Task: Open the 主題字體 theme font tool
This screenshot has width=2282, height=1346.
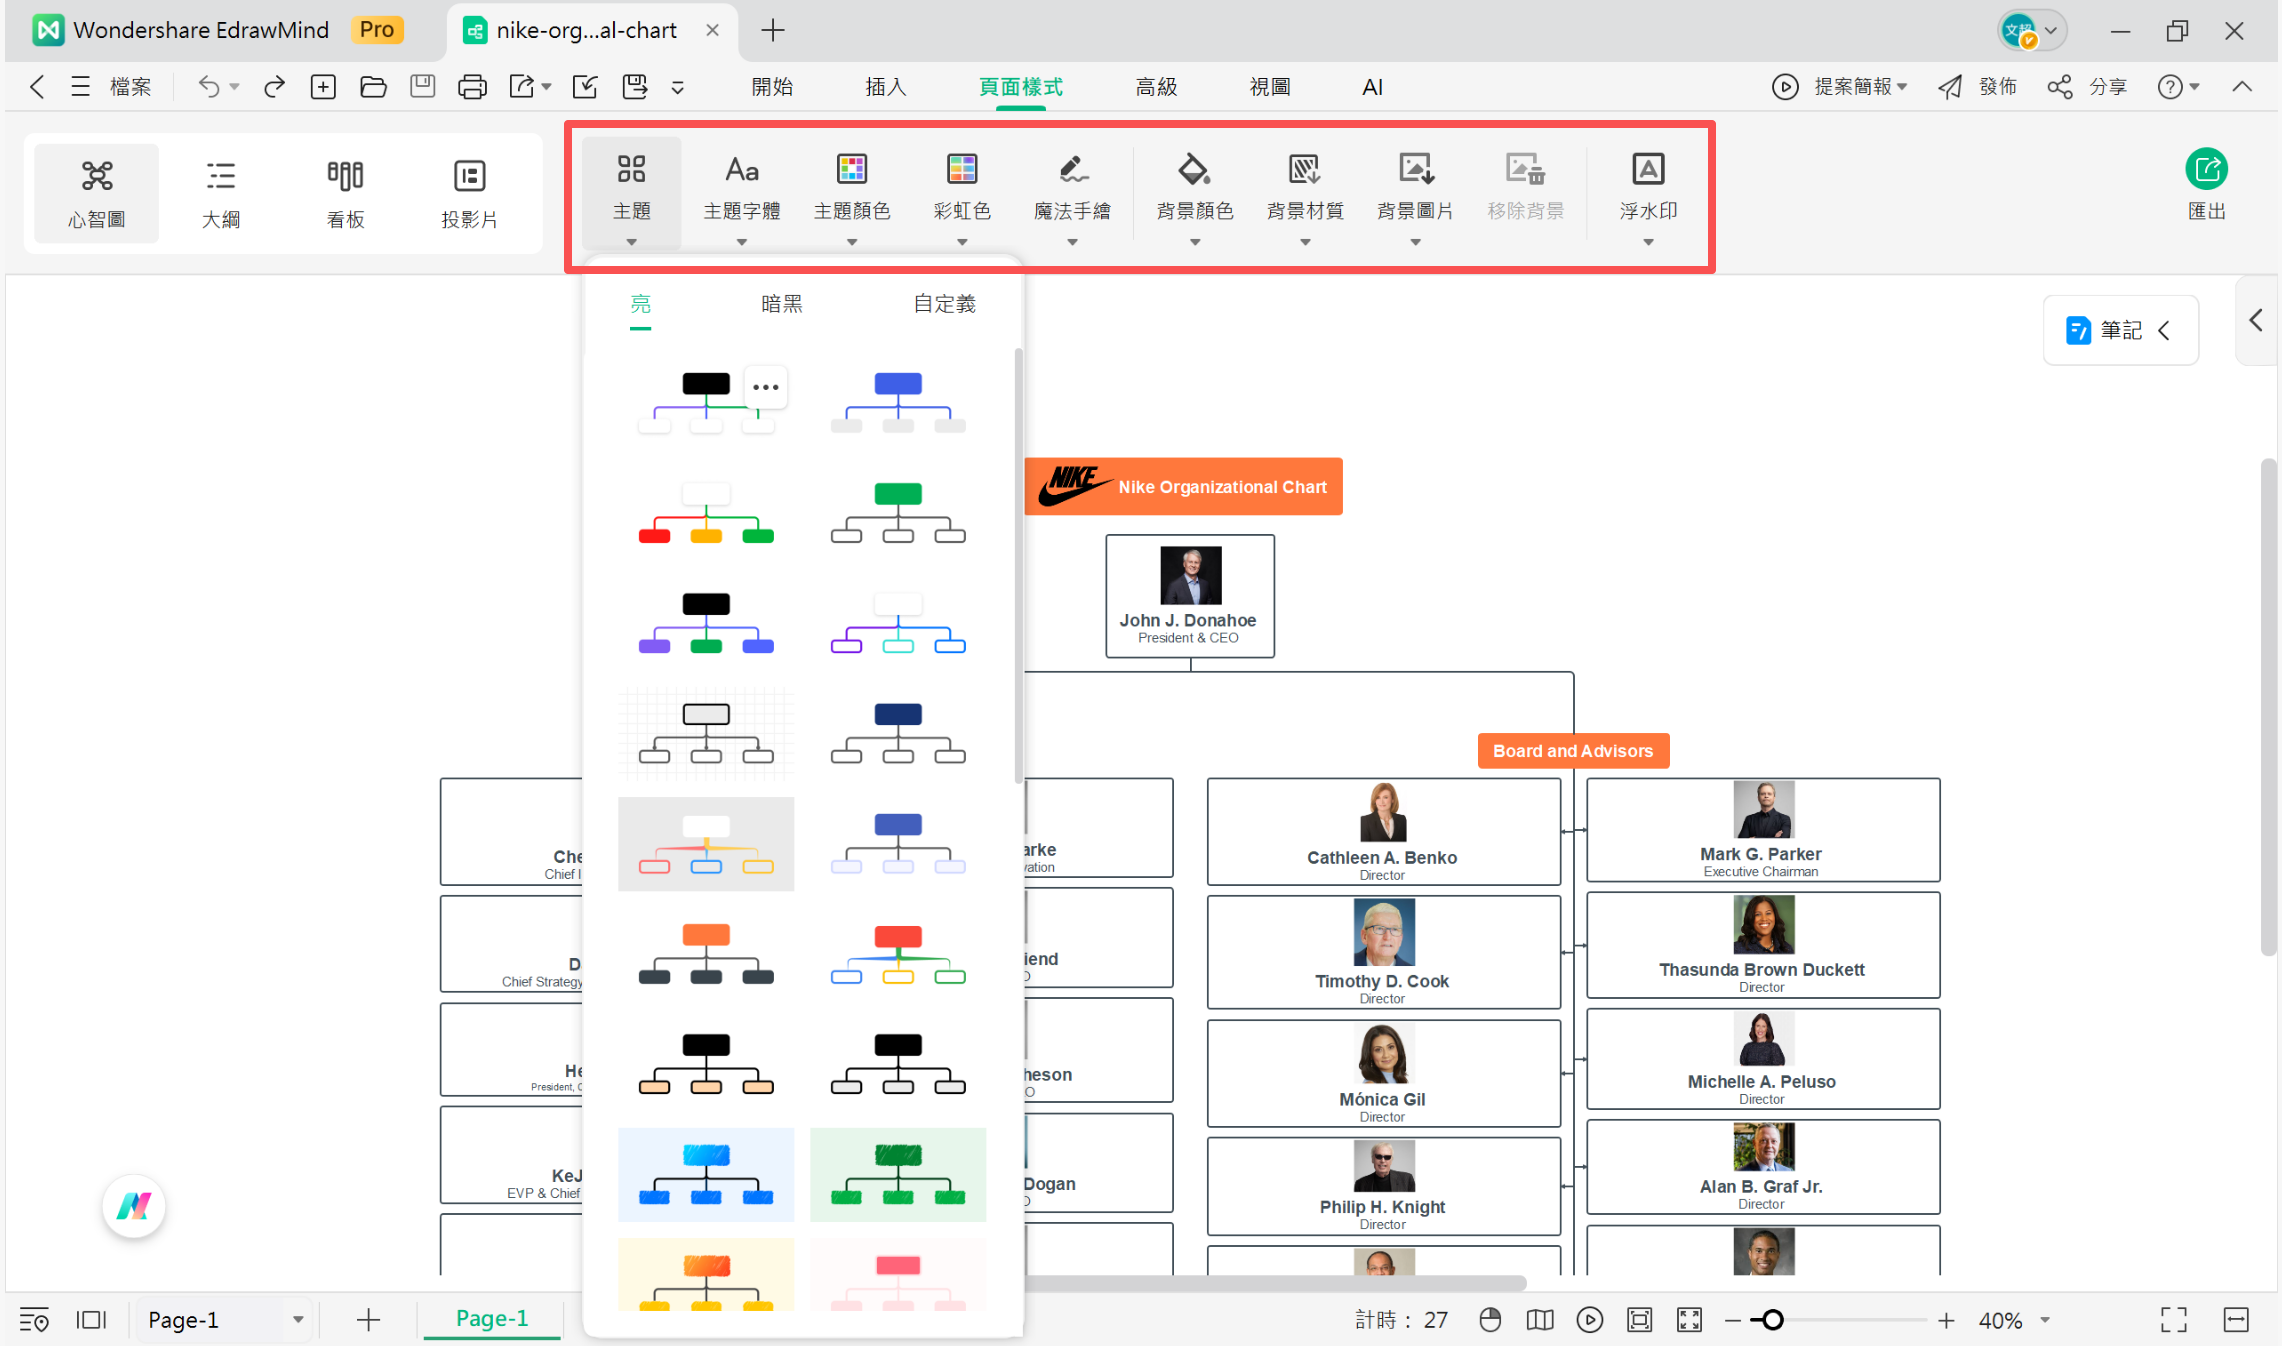Action: [741, 188]
